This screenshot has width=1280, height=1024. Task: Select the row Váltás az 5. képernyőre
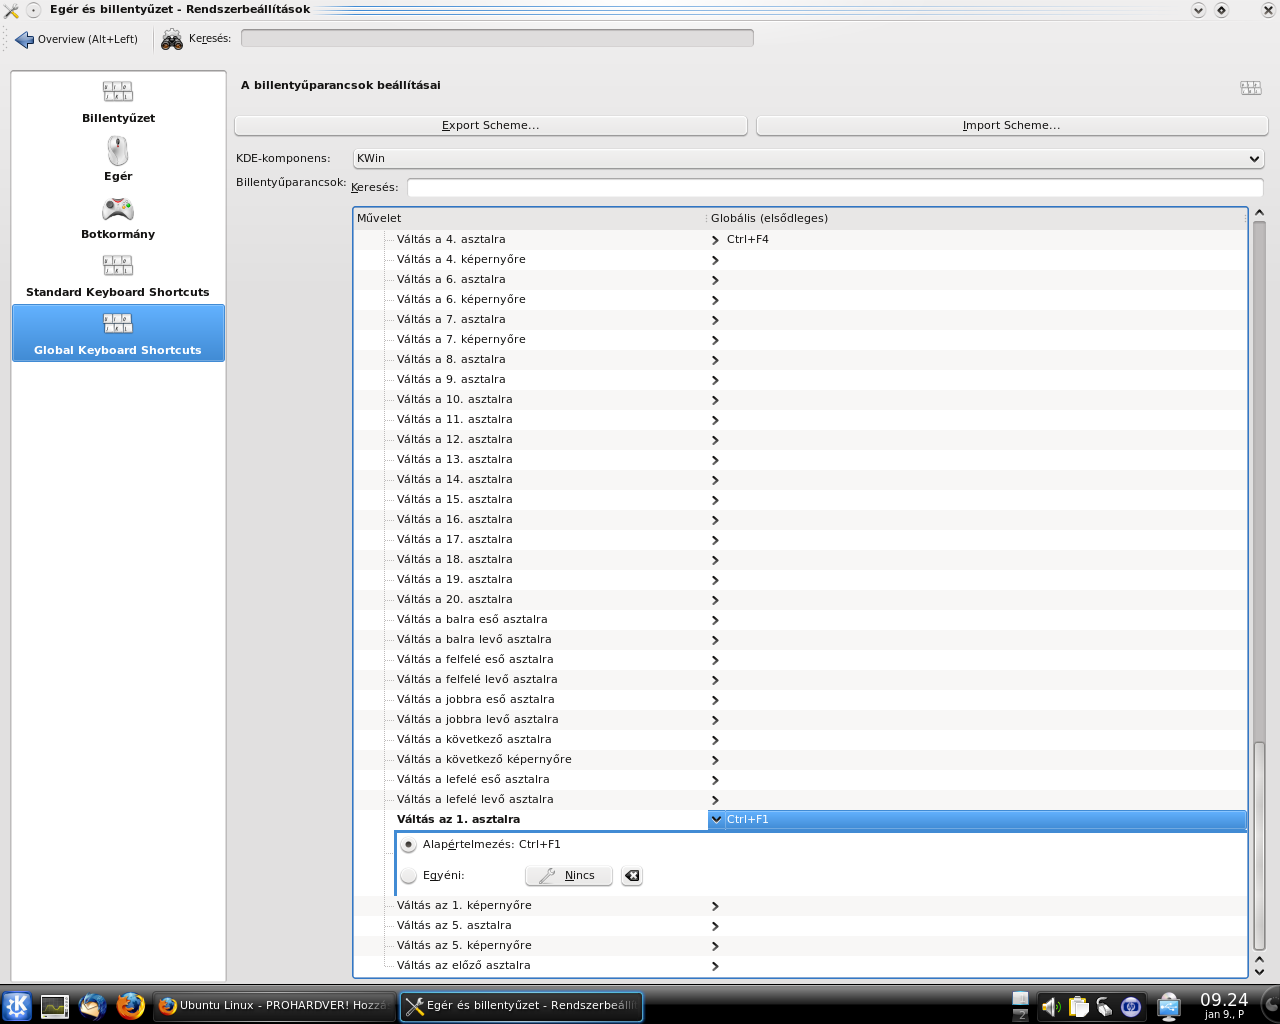click(x=800, y=946)
